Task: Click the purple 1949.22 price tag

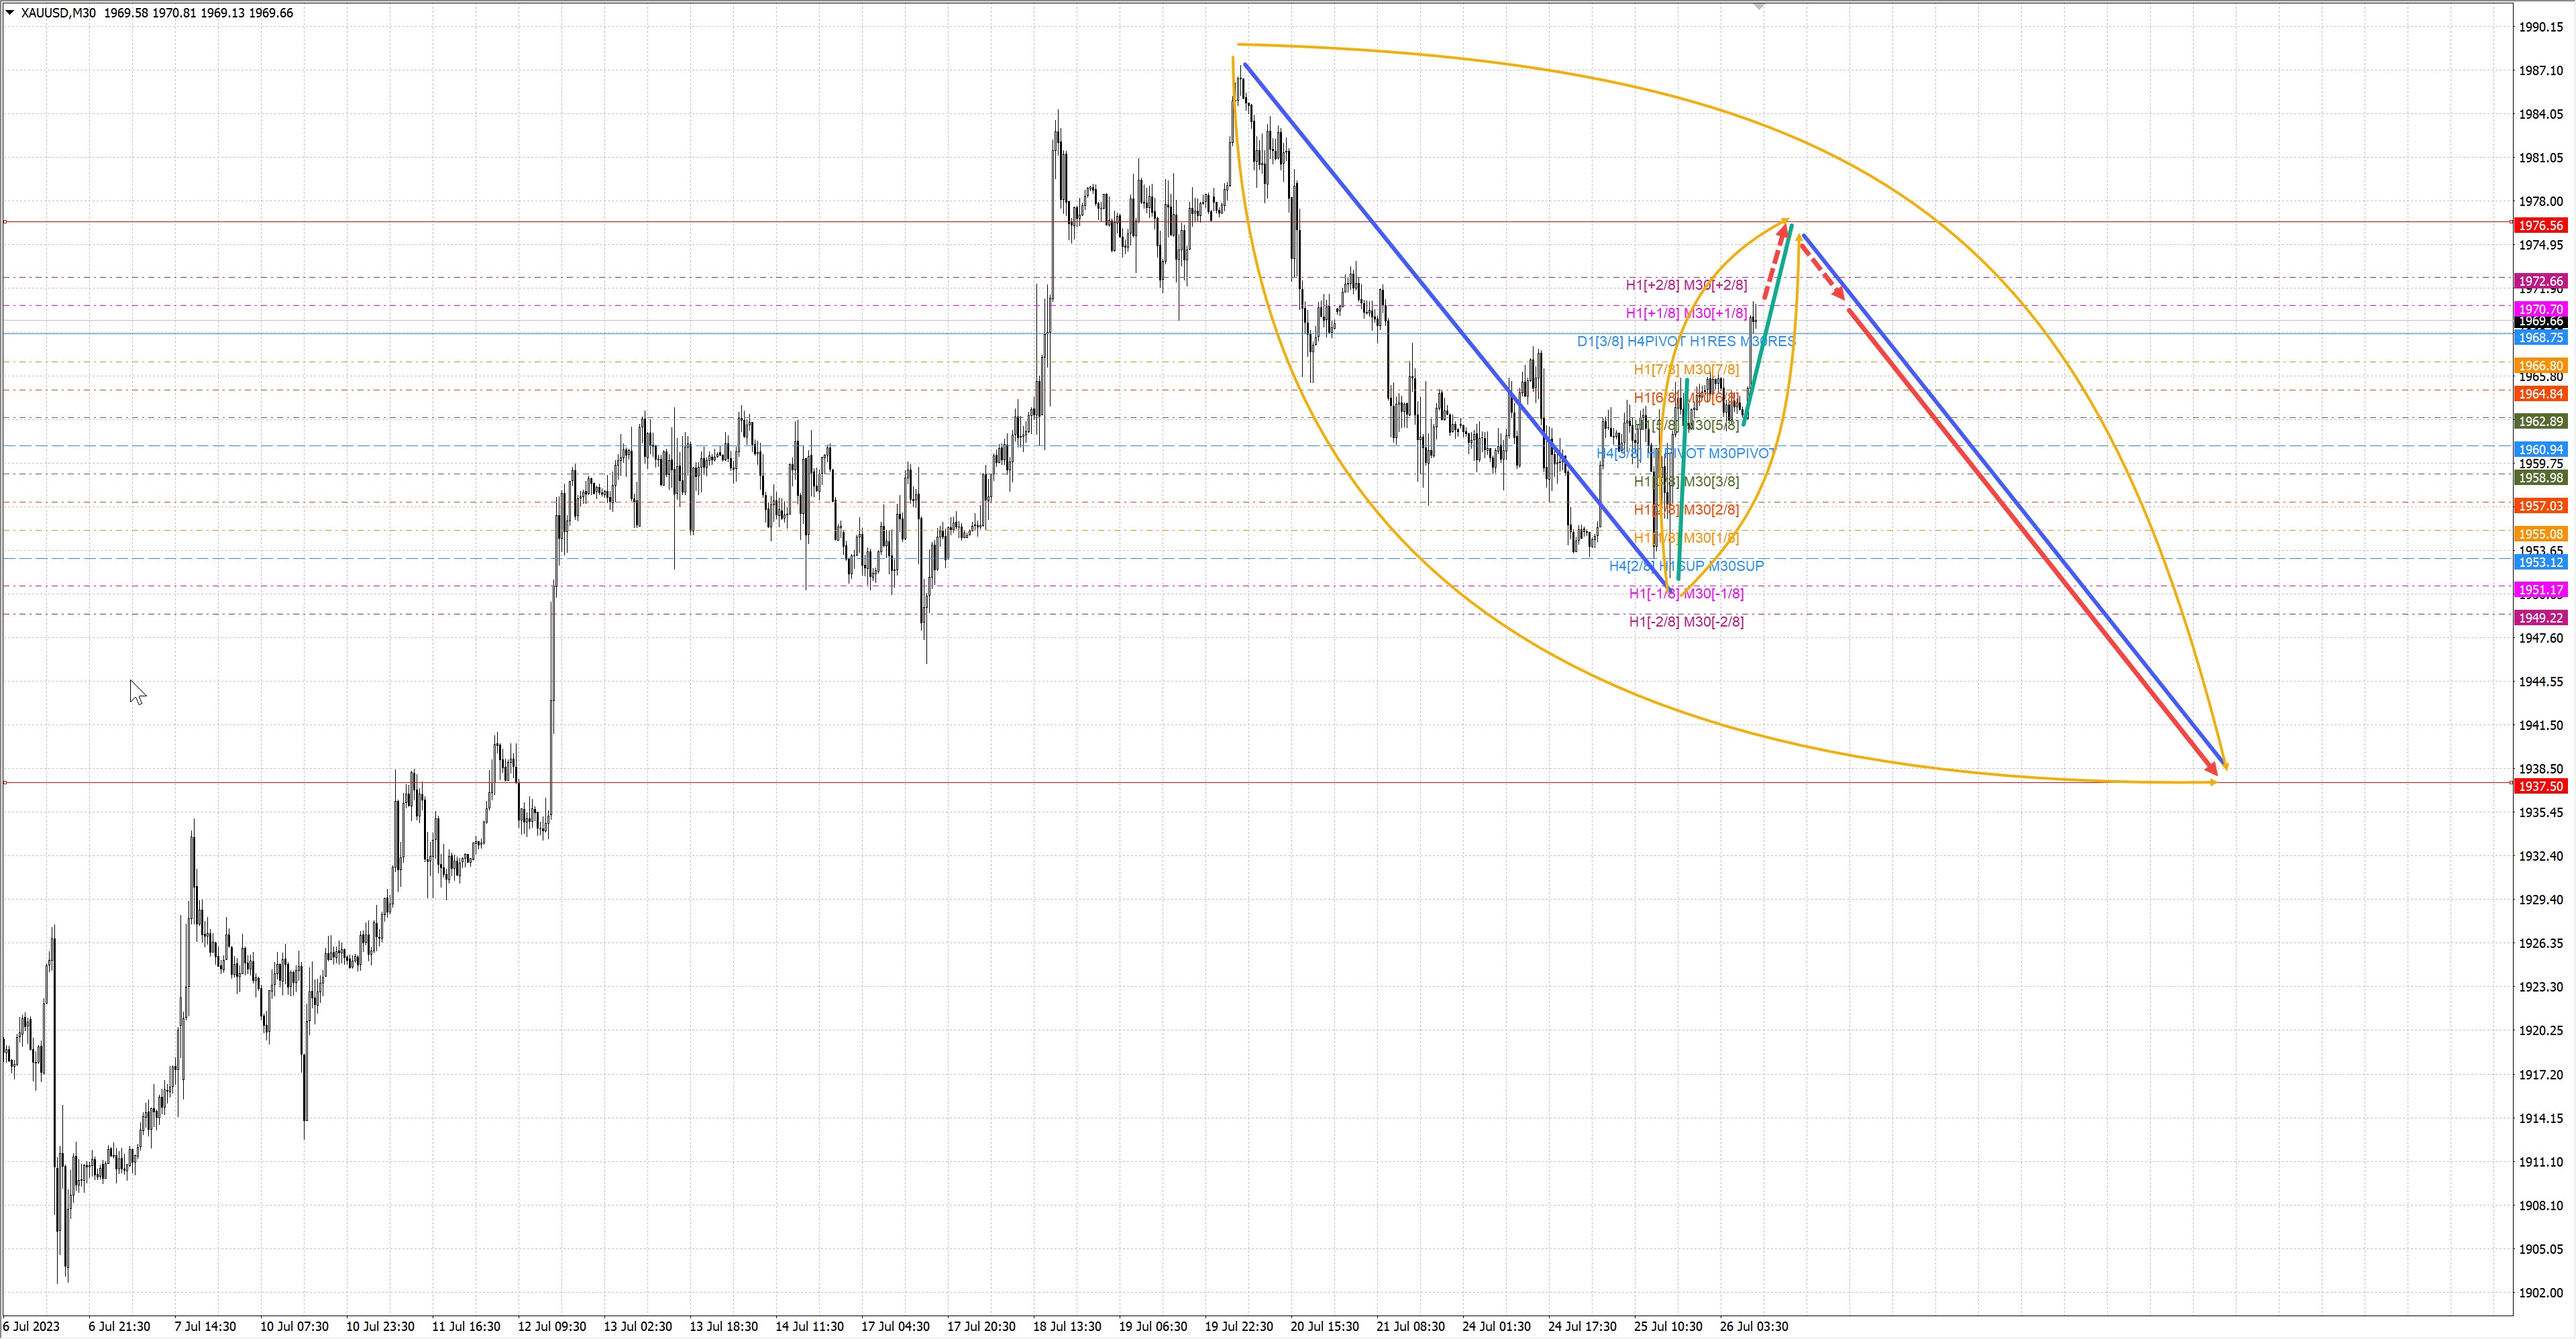Action: (x=2540, y=618)
